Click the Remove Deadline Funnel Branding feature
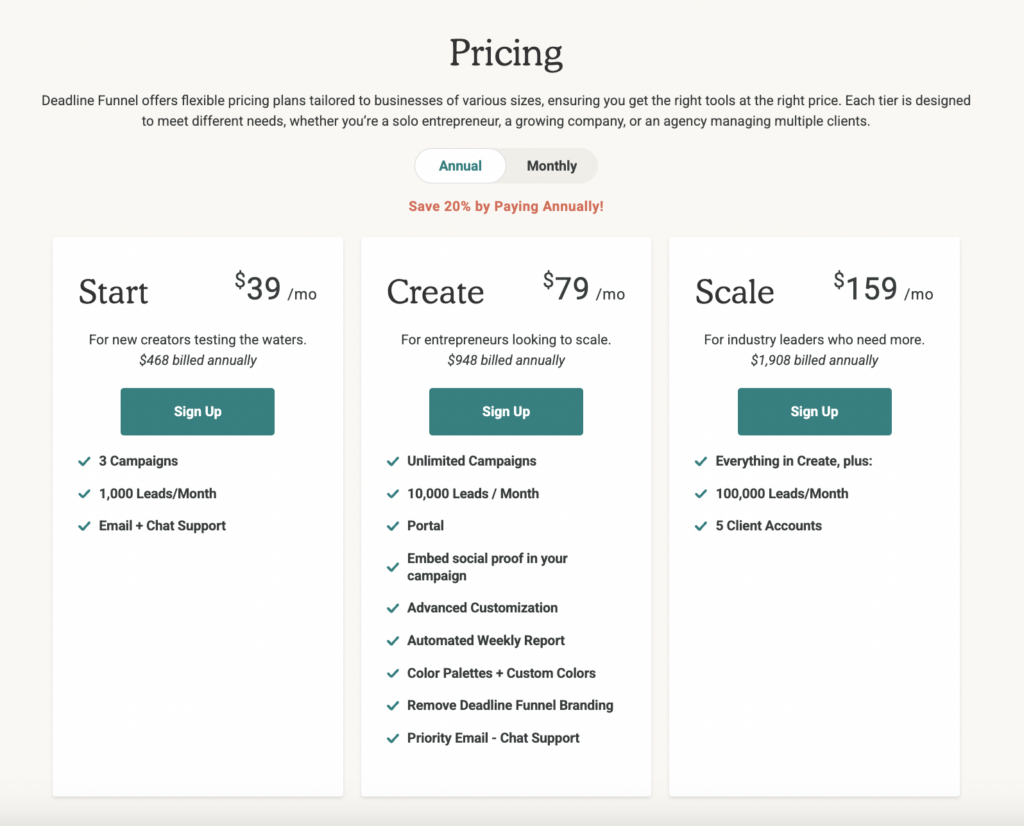This screenshot has height=826, width=1024. 510,706
